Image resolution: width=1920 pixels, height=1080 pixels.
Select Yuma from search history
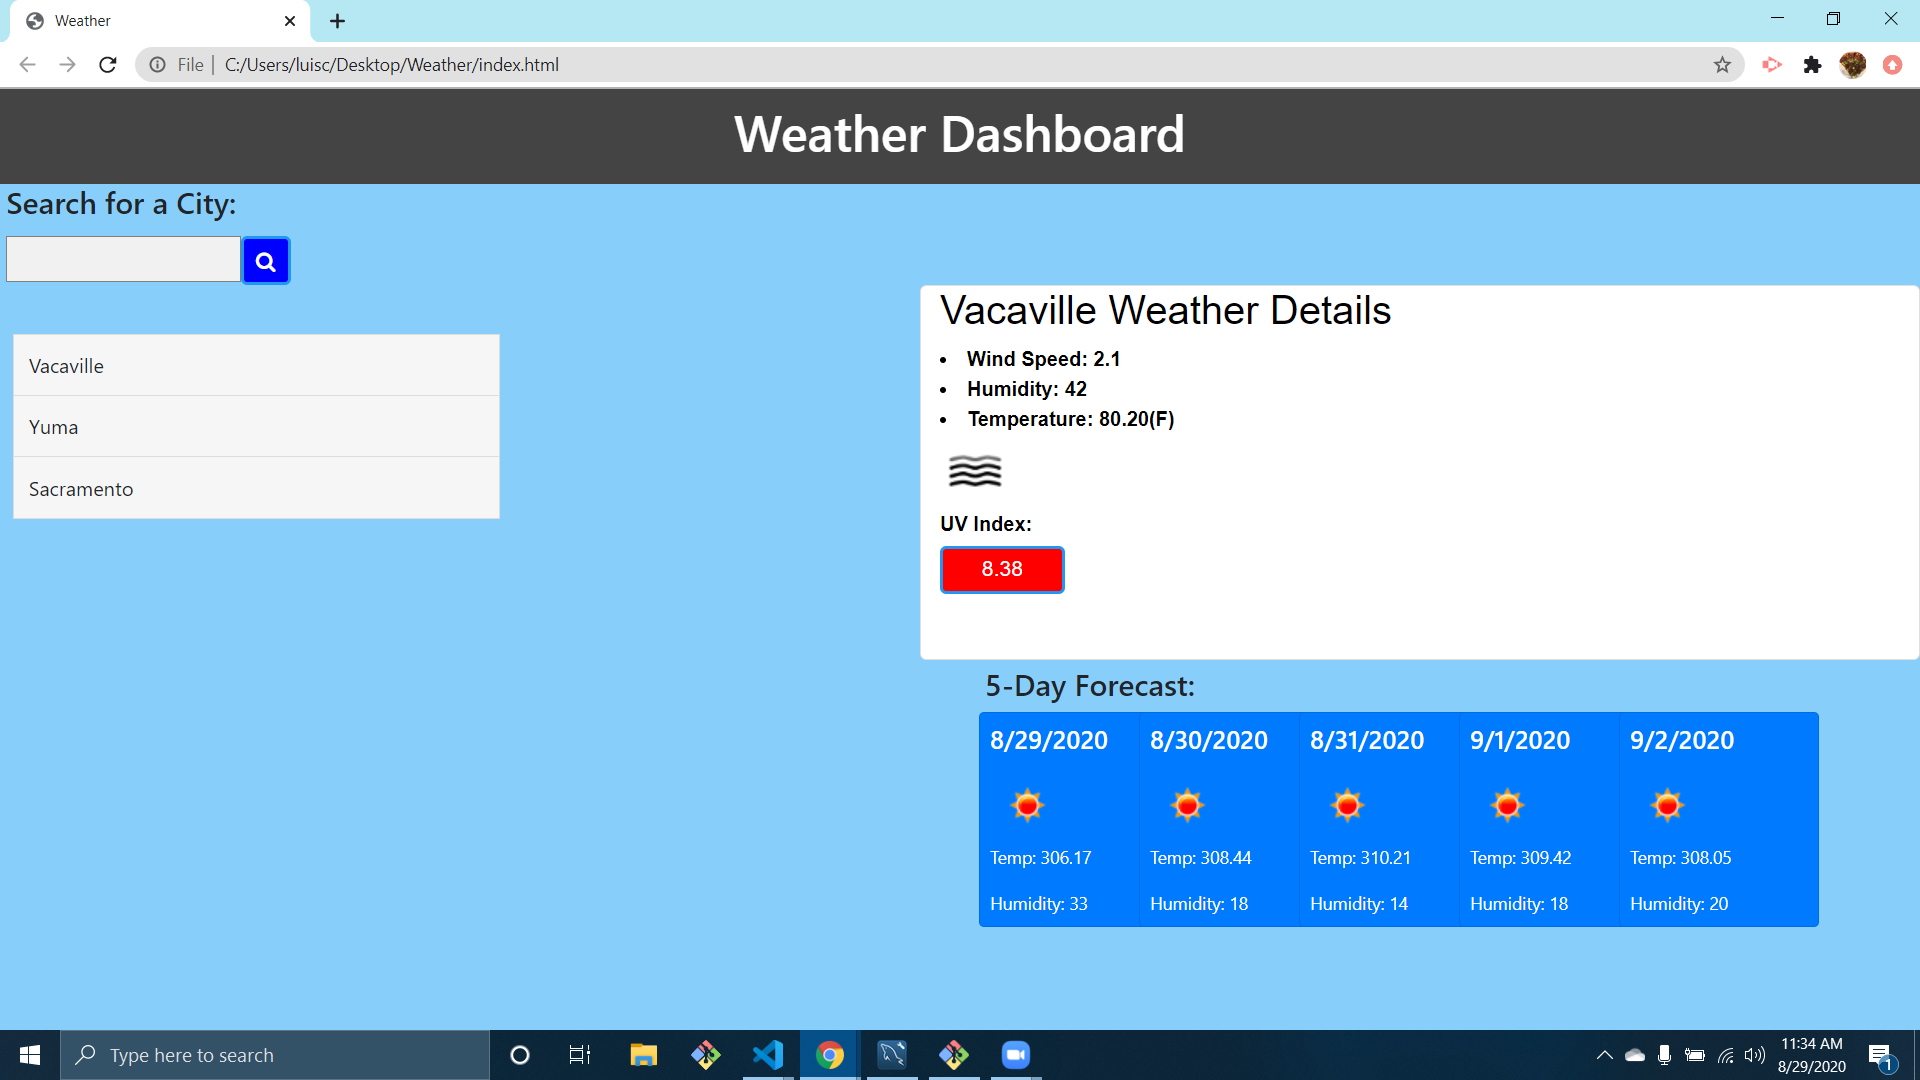point(256,427)
